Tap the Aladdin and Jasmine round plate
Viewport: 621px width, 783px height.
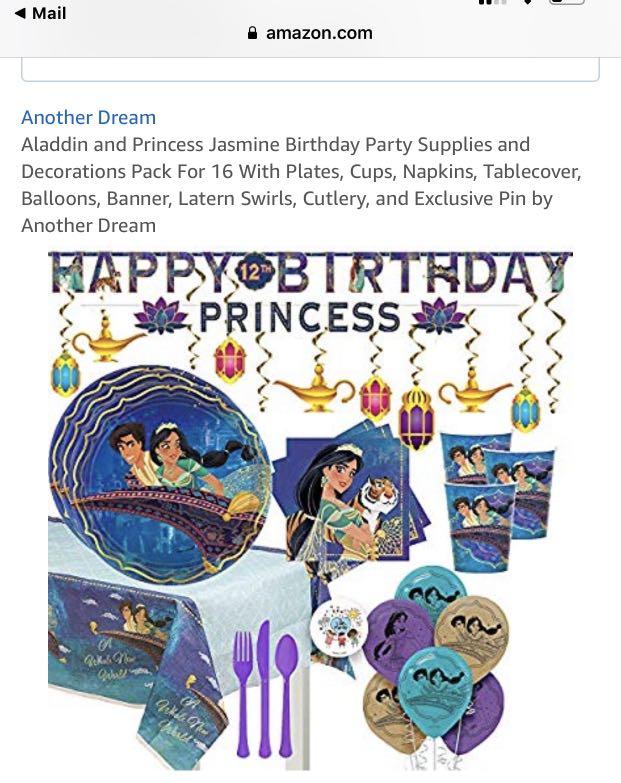(160, 474)
